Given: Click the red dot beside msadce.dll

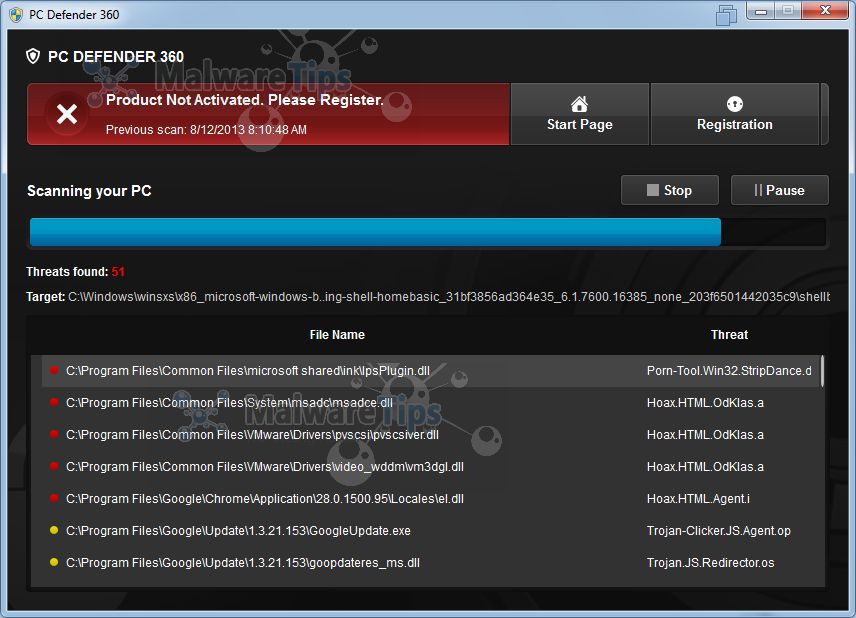Looking at the screenshot, I should point(54,402).
